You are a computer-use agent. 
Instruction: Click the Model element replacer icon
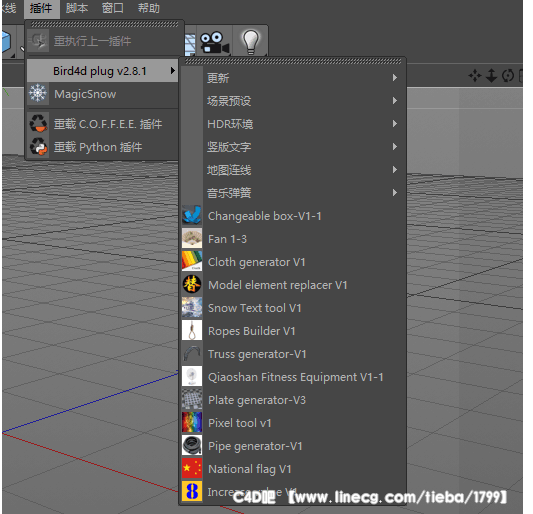[192, 284]
